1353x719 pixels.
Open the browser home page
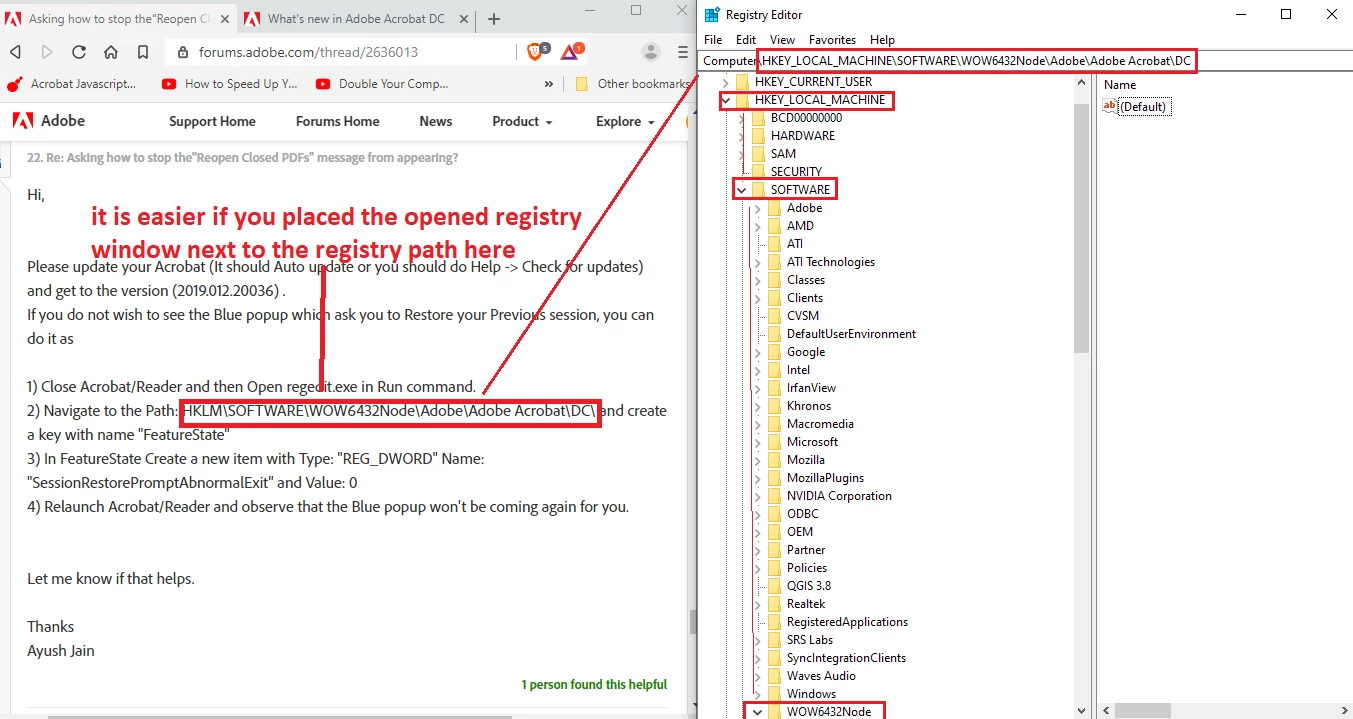tap(111, 52)
